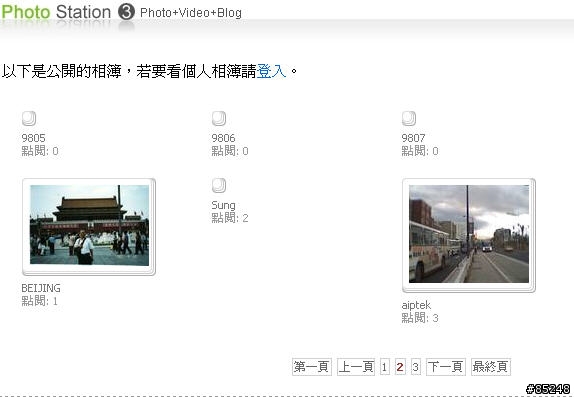Go to last page with 最終頁
The width and height of the screenshot is (574, 397).
pos(491,367)
